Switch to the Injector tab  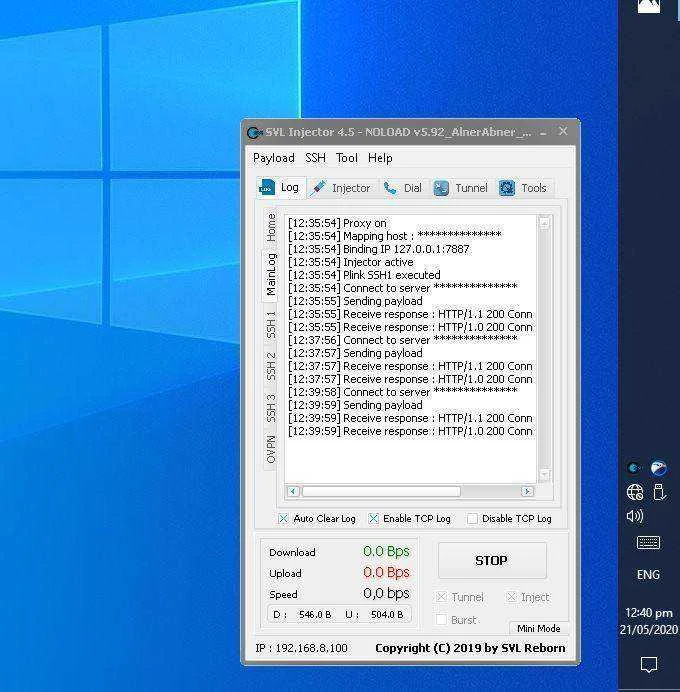[342, 188]
